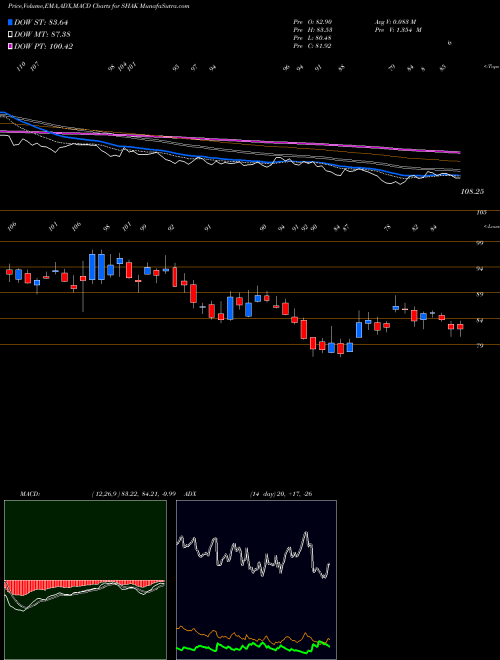Viewport: 500px width, 660px height.
Task: Click the magenta DOW PT legend swatch
Action: pos(10,46)
